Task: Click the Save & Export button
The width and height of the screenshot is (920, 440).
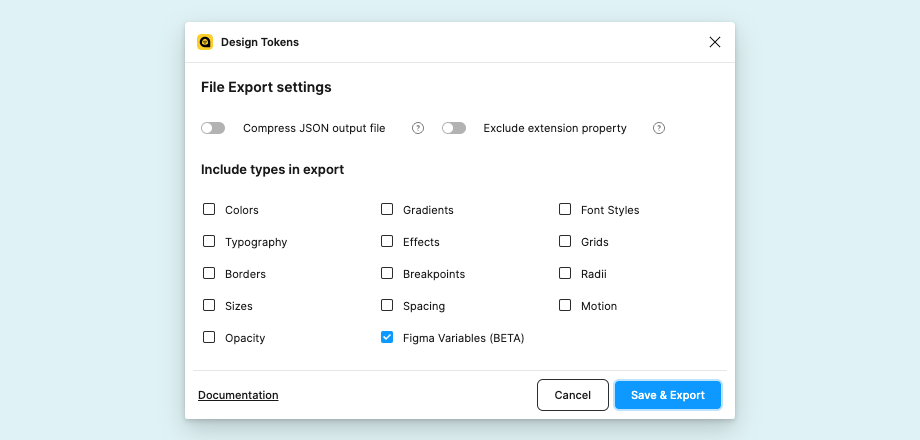Action: (667, 395)
